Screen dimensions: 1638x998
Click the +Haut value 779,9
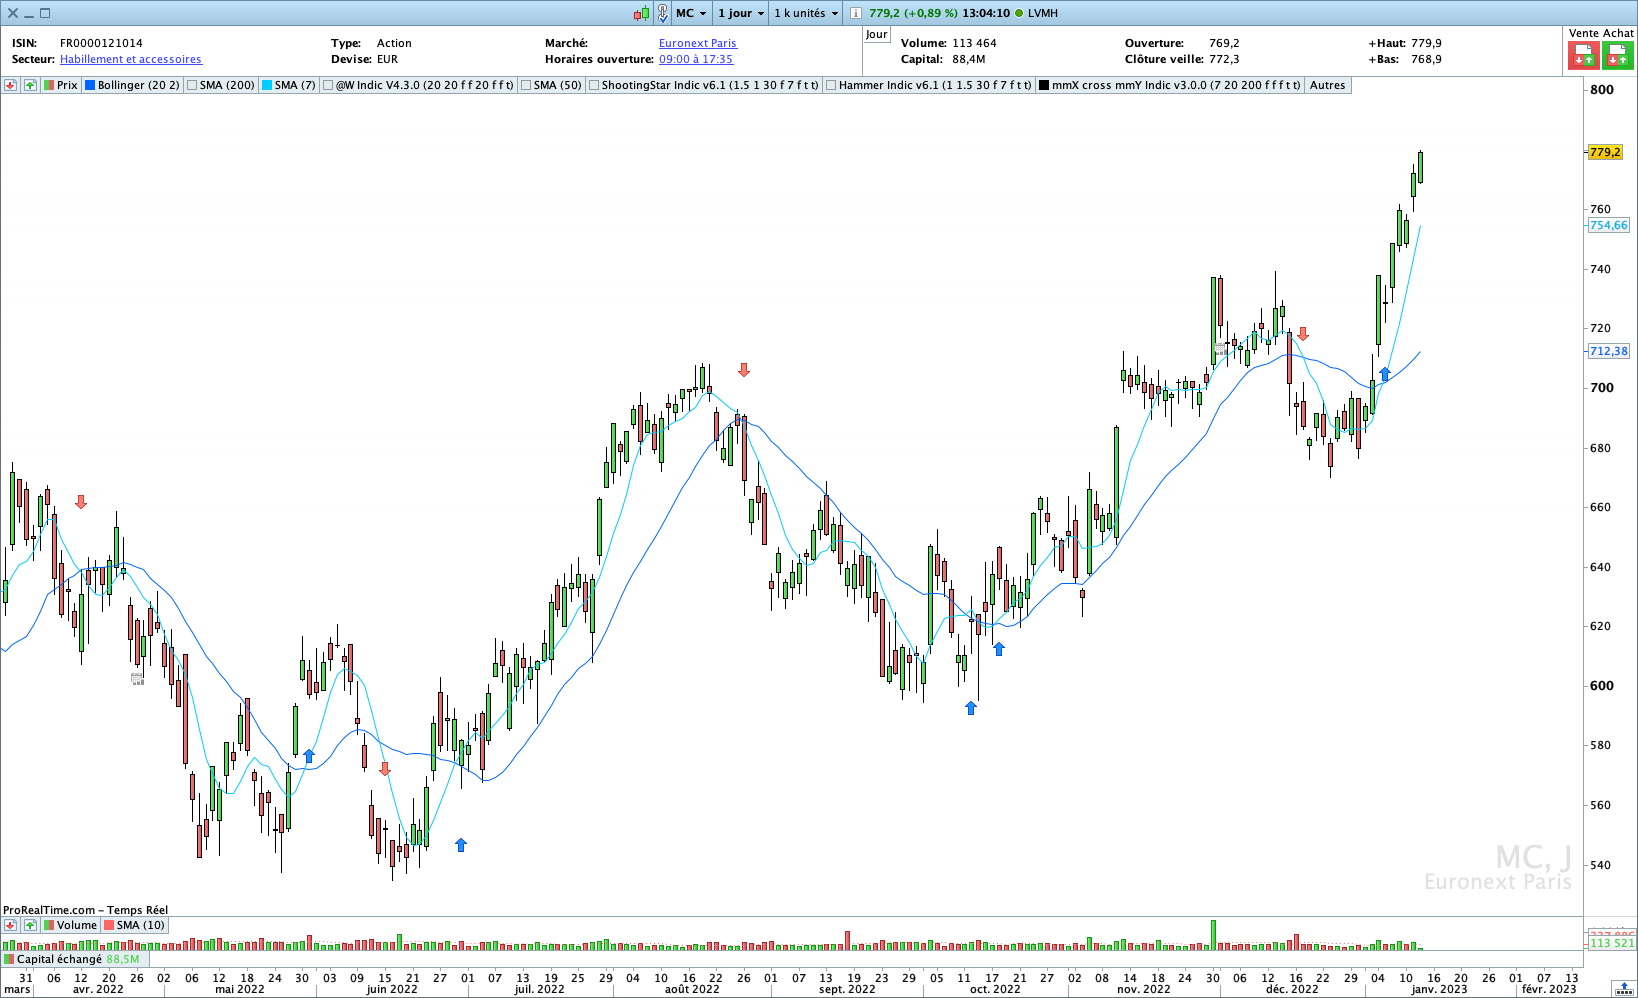point(1426,43)
